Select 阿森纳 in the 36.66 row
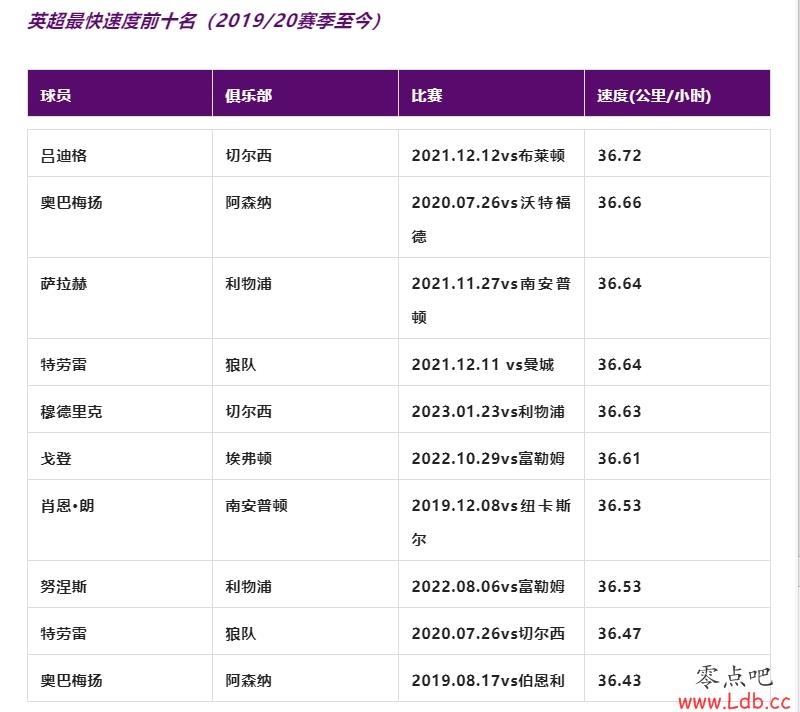 pos(248,202)
